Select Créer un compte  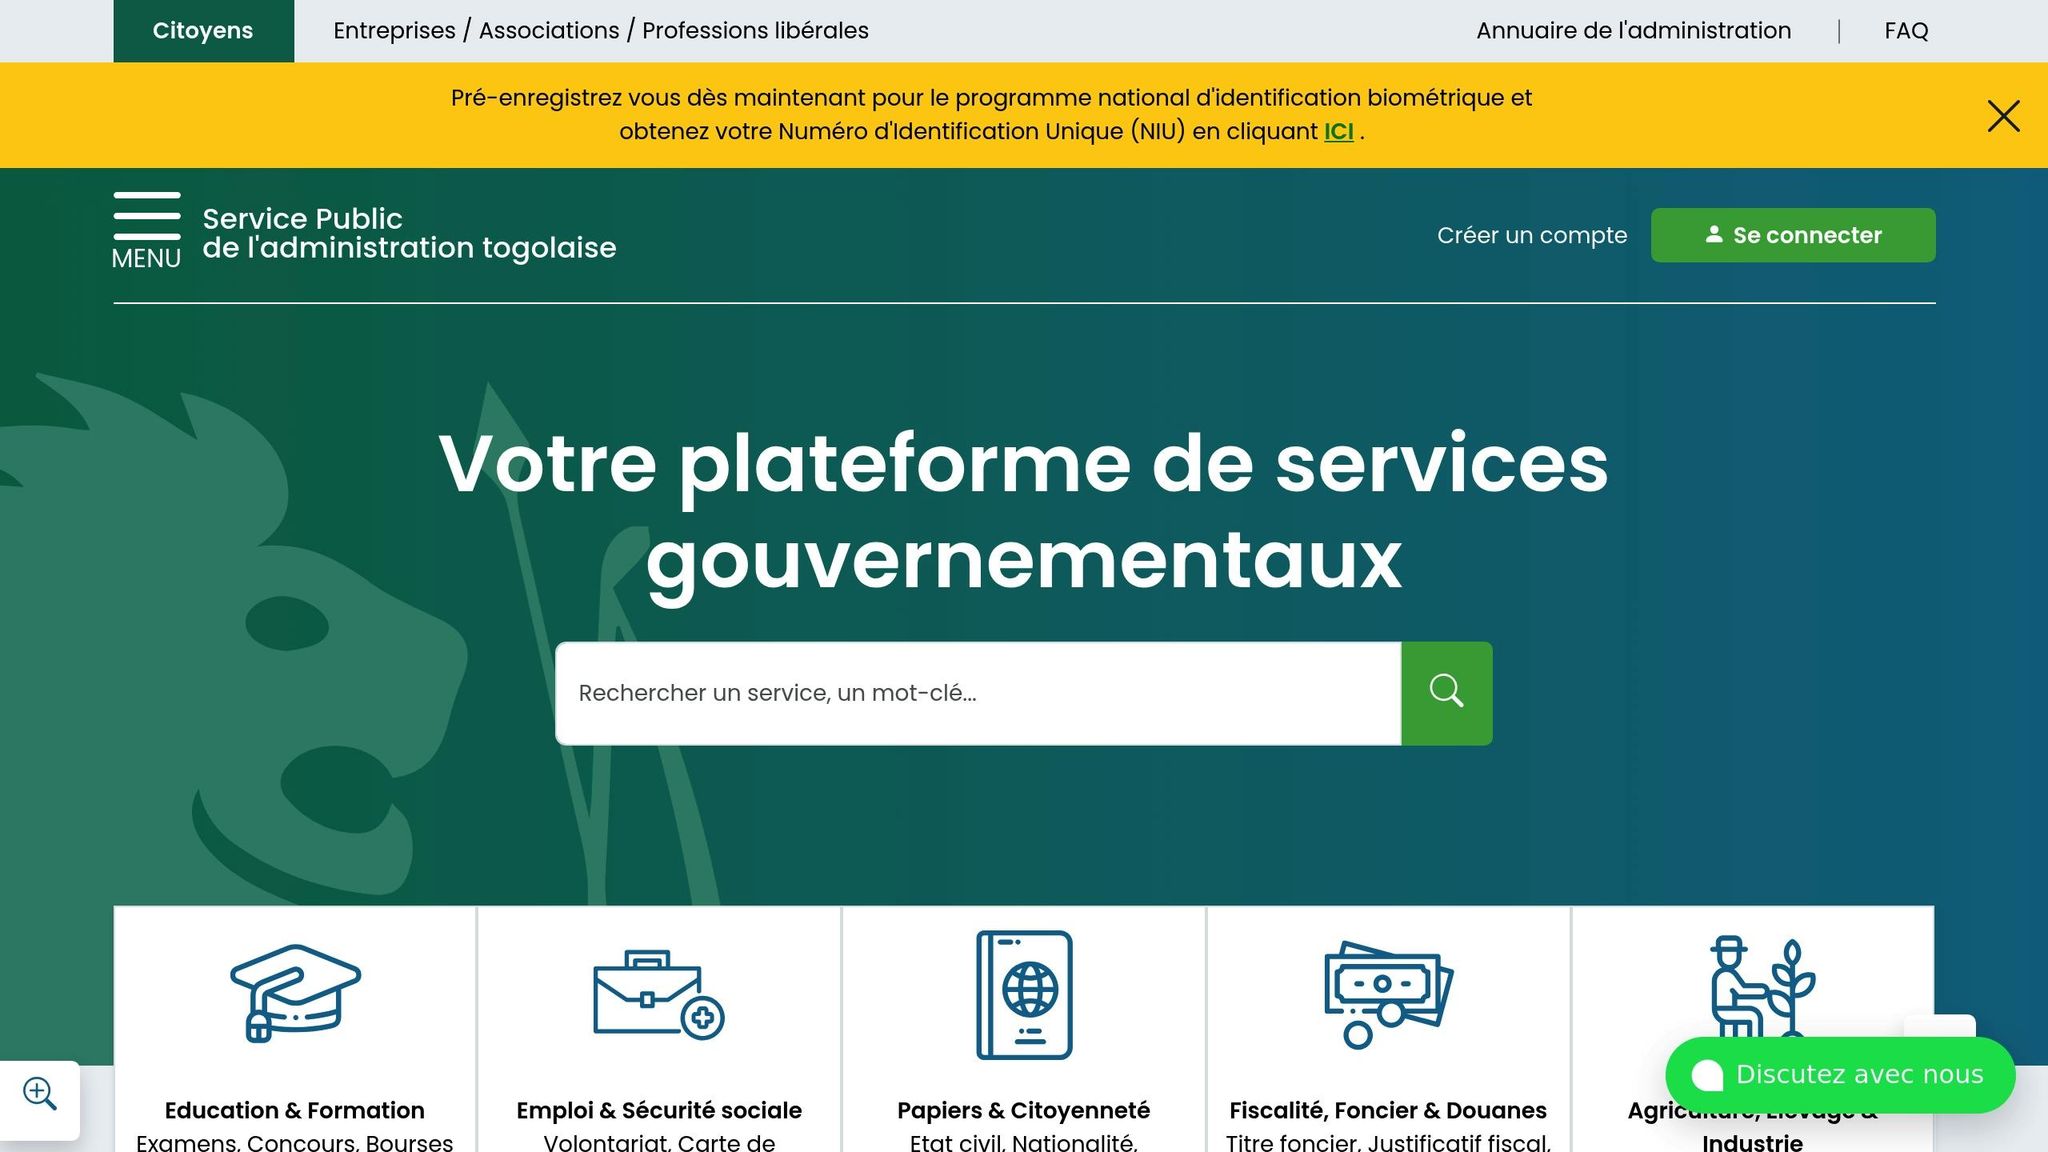[1533, 235]
